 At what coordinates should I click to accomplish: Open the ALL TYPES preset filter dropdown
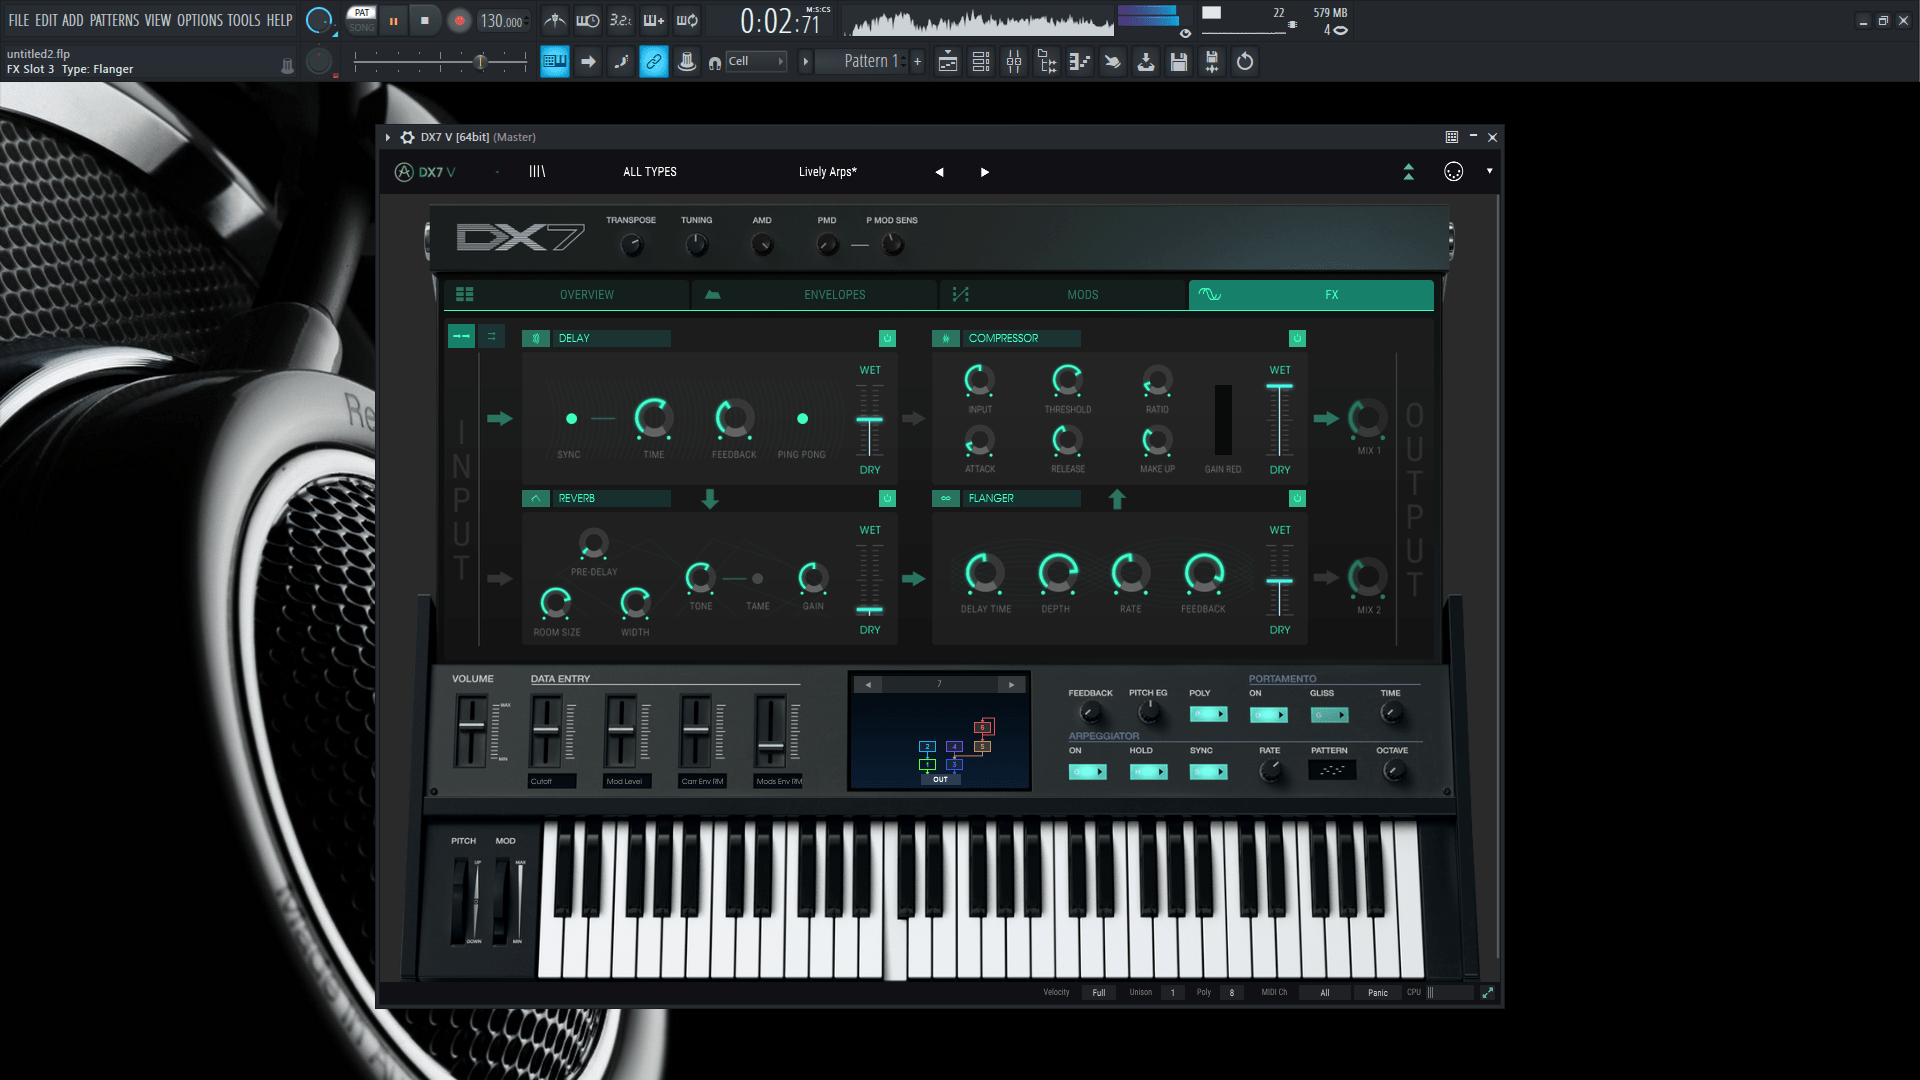(649, 172)
